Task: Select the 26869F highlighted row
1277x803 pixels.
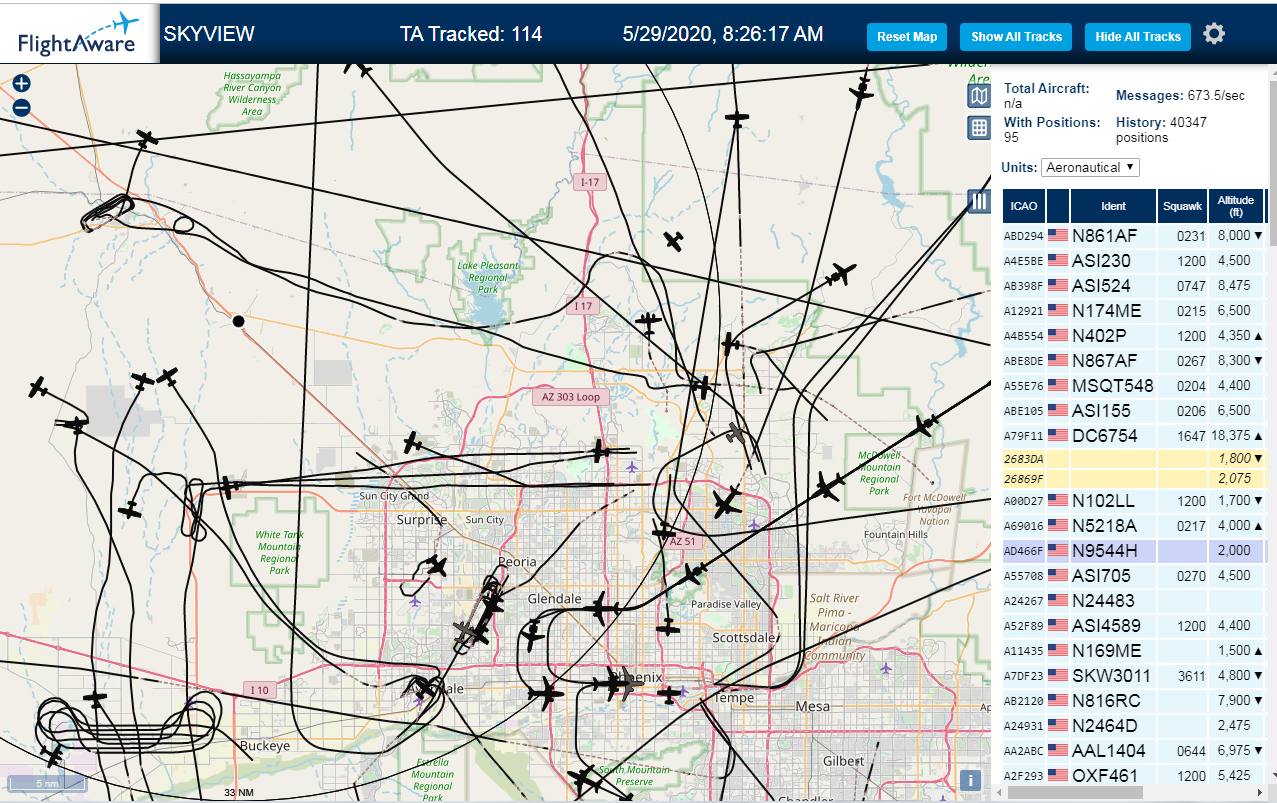Action: point(1134,479)
